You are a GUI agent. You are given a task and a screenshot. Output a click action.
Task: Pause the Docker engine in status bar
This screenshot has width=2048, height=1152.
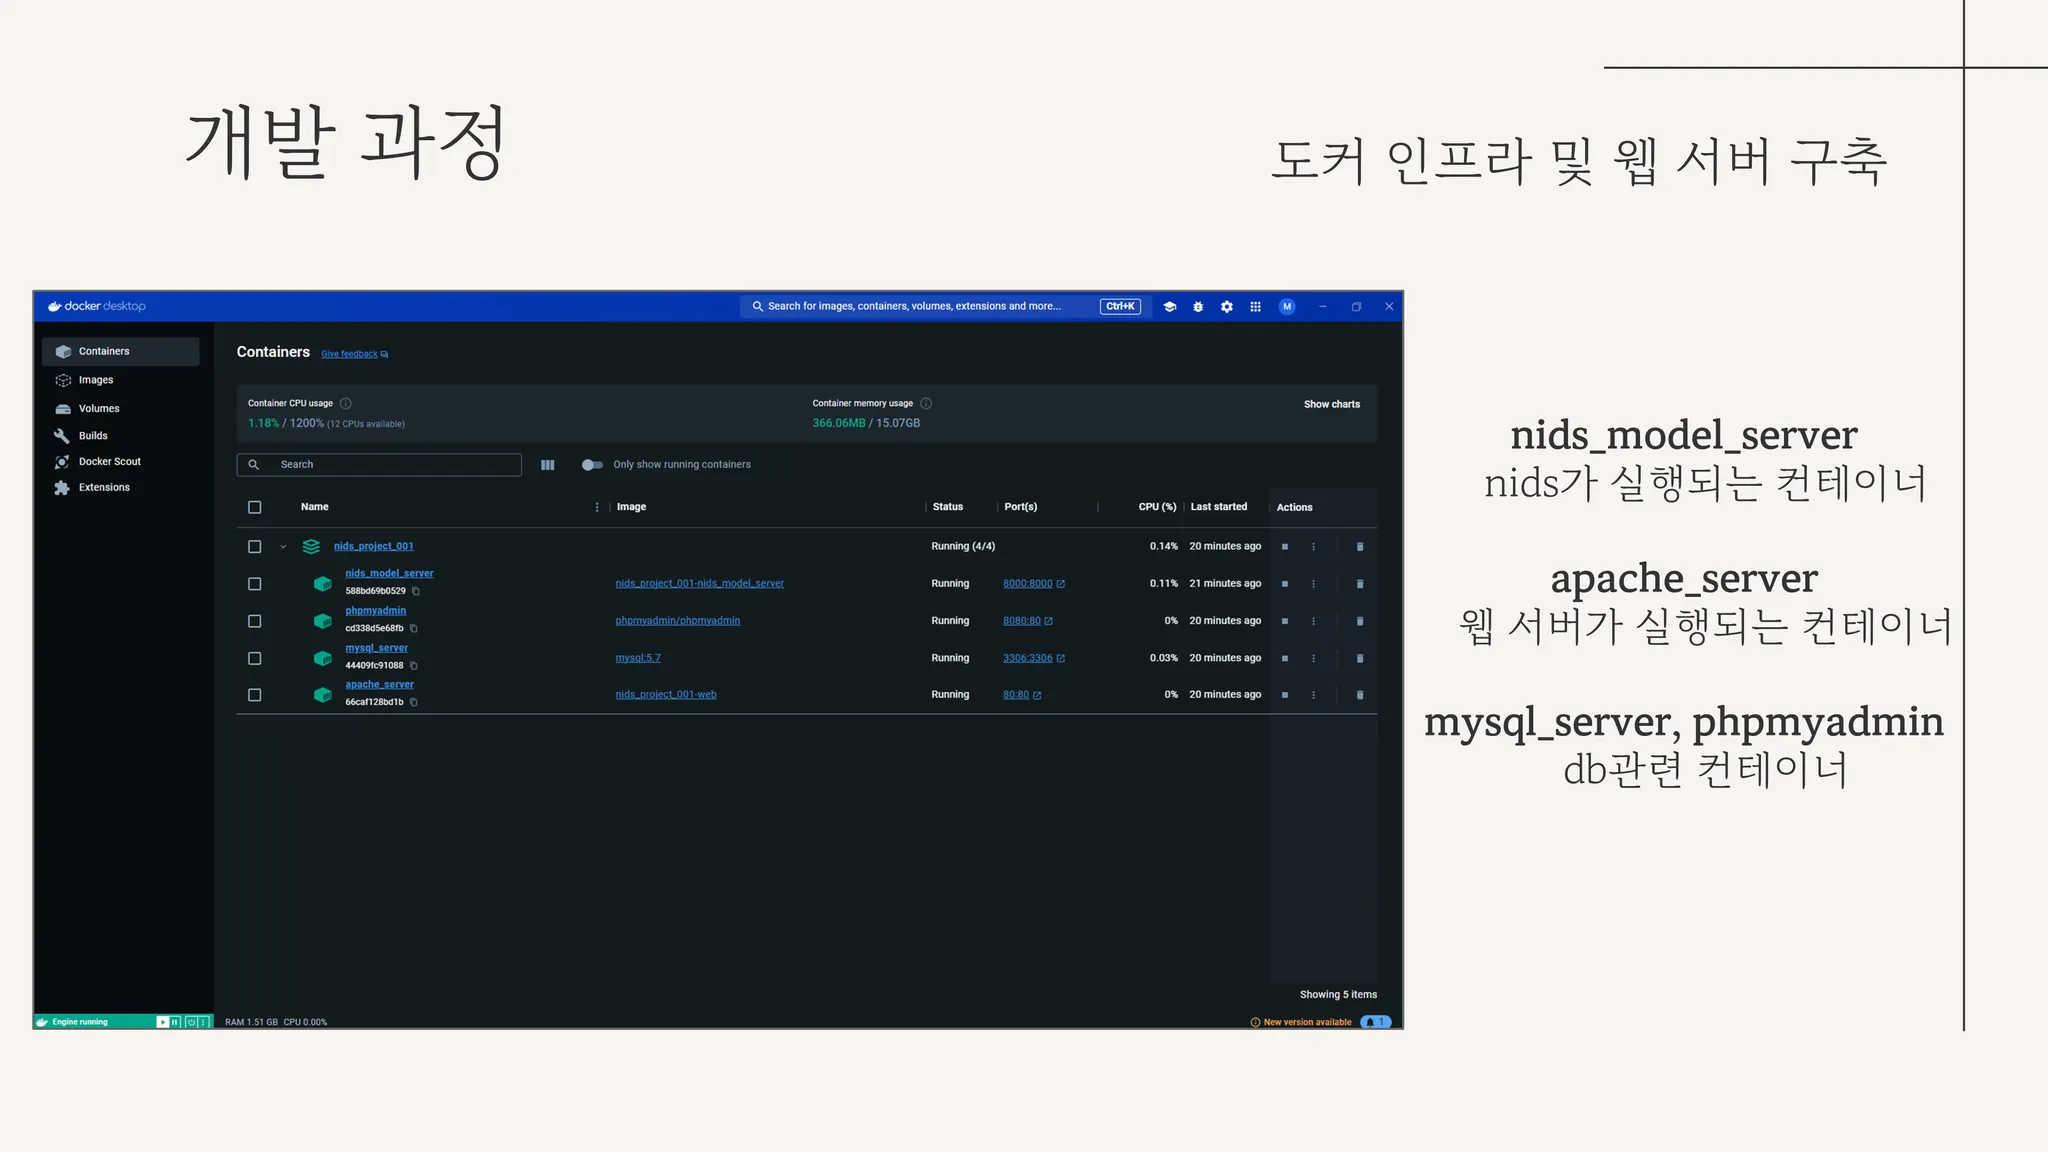176,1022
